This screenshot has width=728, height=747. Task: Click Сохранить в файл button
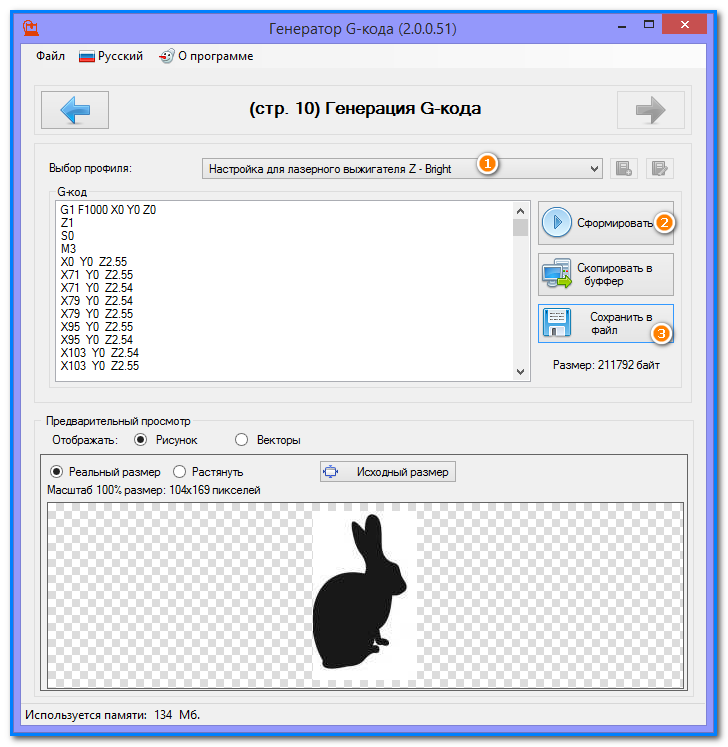606,323
